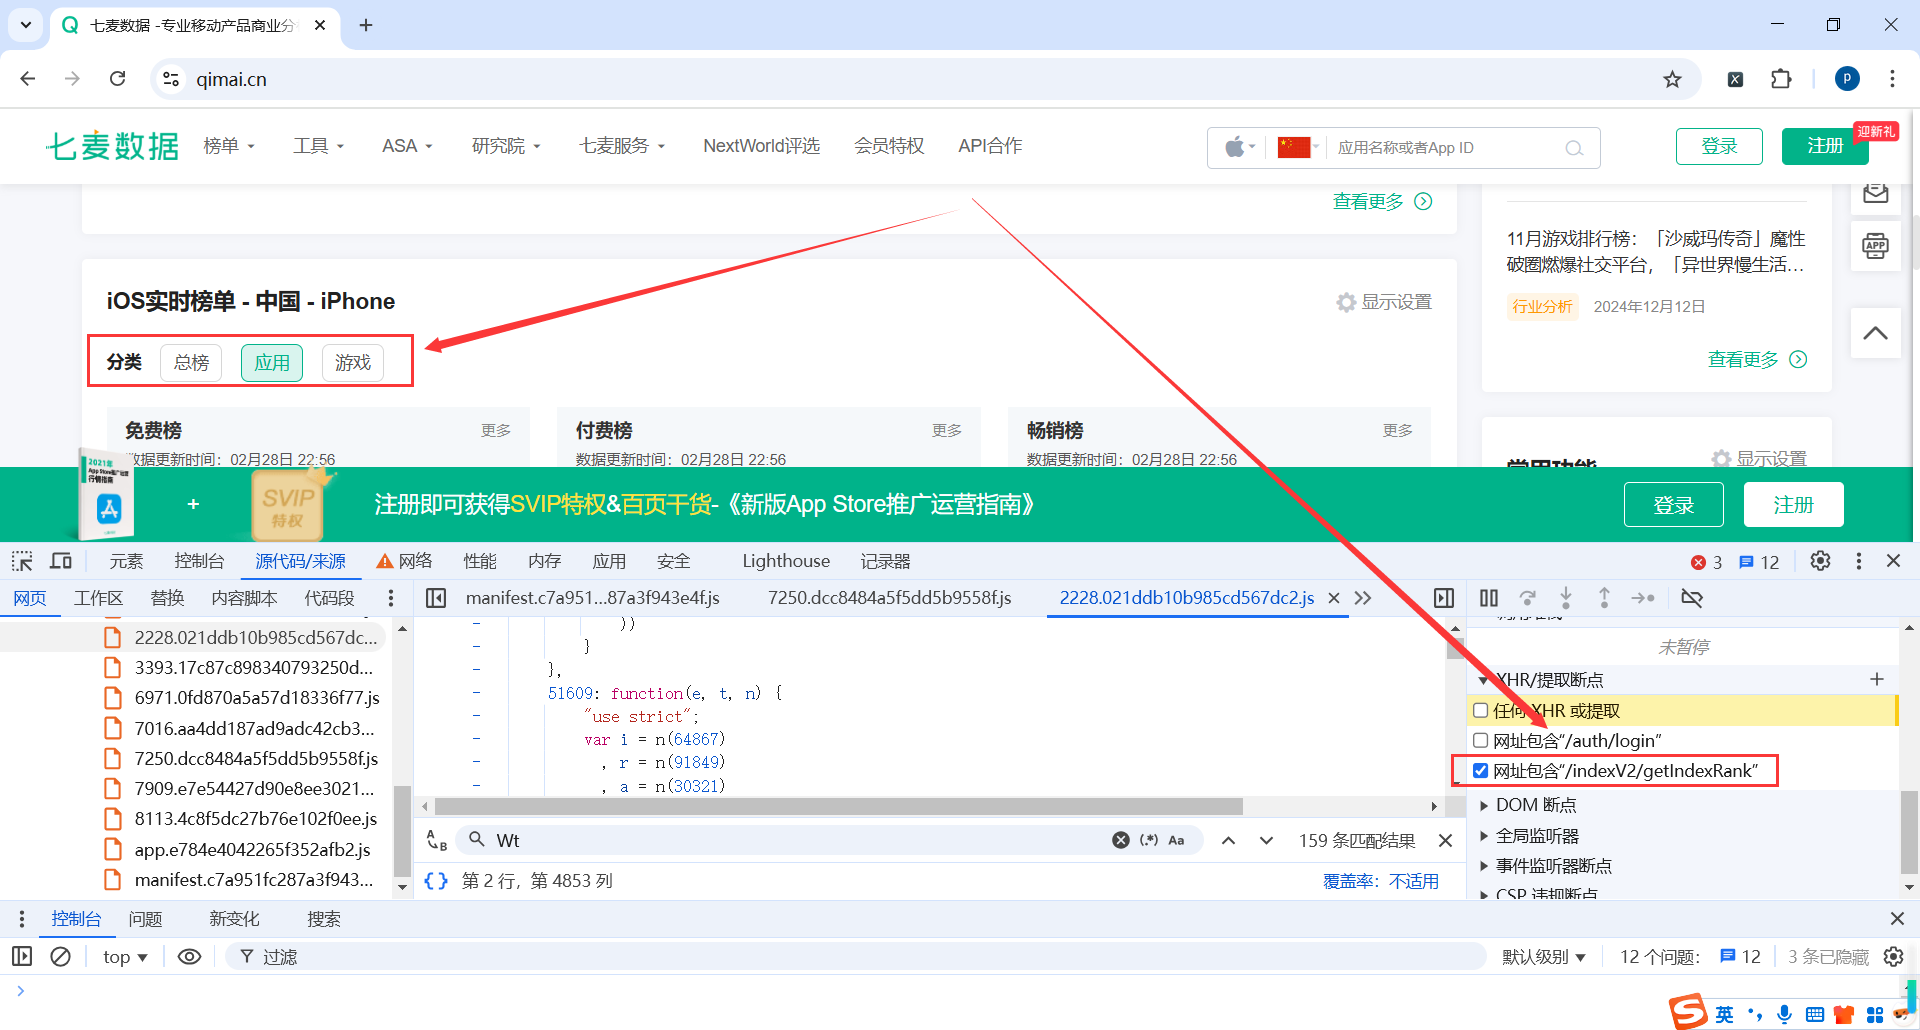Toggle the debugger sidebar panel

(x=1444, y=598)
